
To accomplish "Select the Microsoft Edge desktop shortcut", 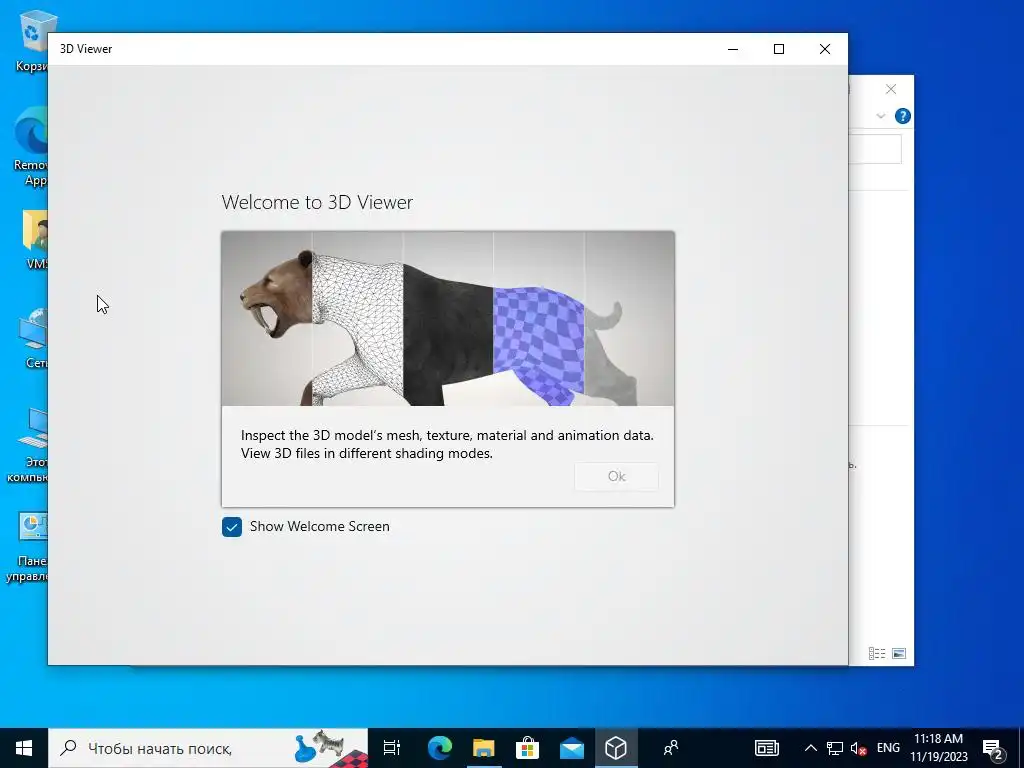I will pyautogui.click(x=31, y=145).
